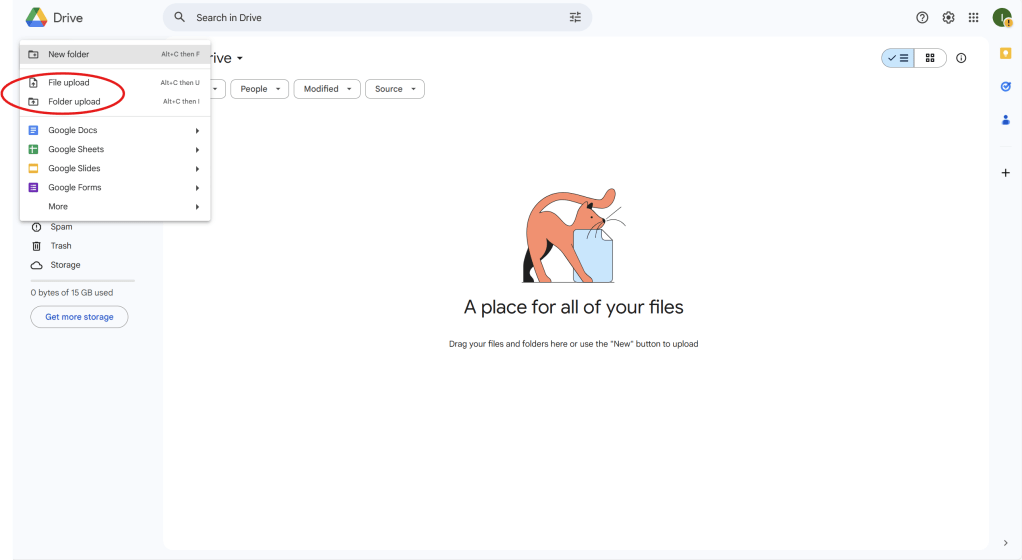Screen dimensions: 1022x560
Task: Expand the People filter dropdown
Action: (260, 89)
